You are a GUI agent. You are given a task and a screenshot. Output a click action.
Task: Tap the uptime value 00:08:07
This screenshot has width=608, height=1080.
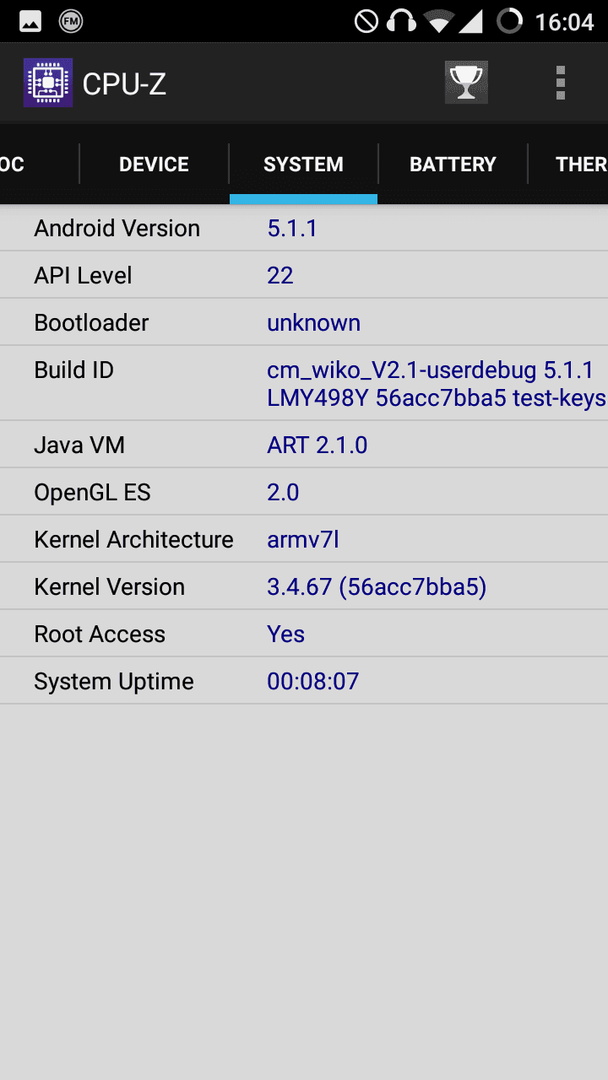tap(313, 681)
